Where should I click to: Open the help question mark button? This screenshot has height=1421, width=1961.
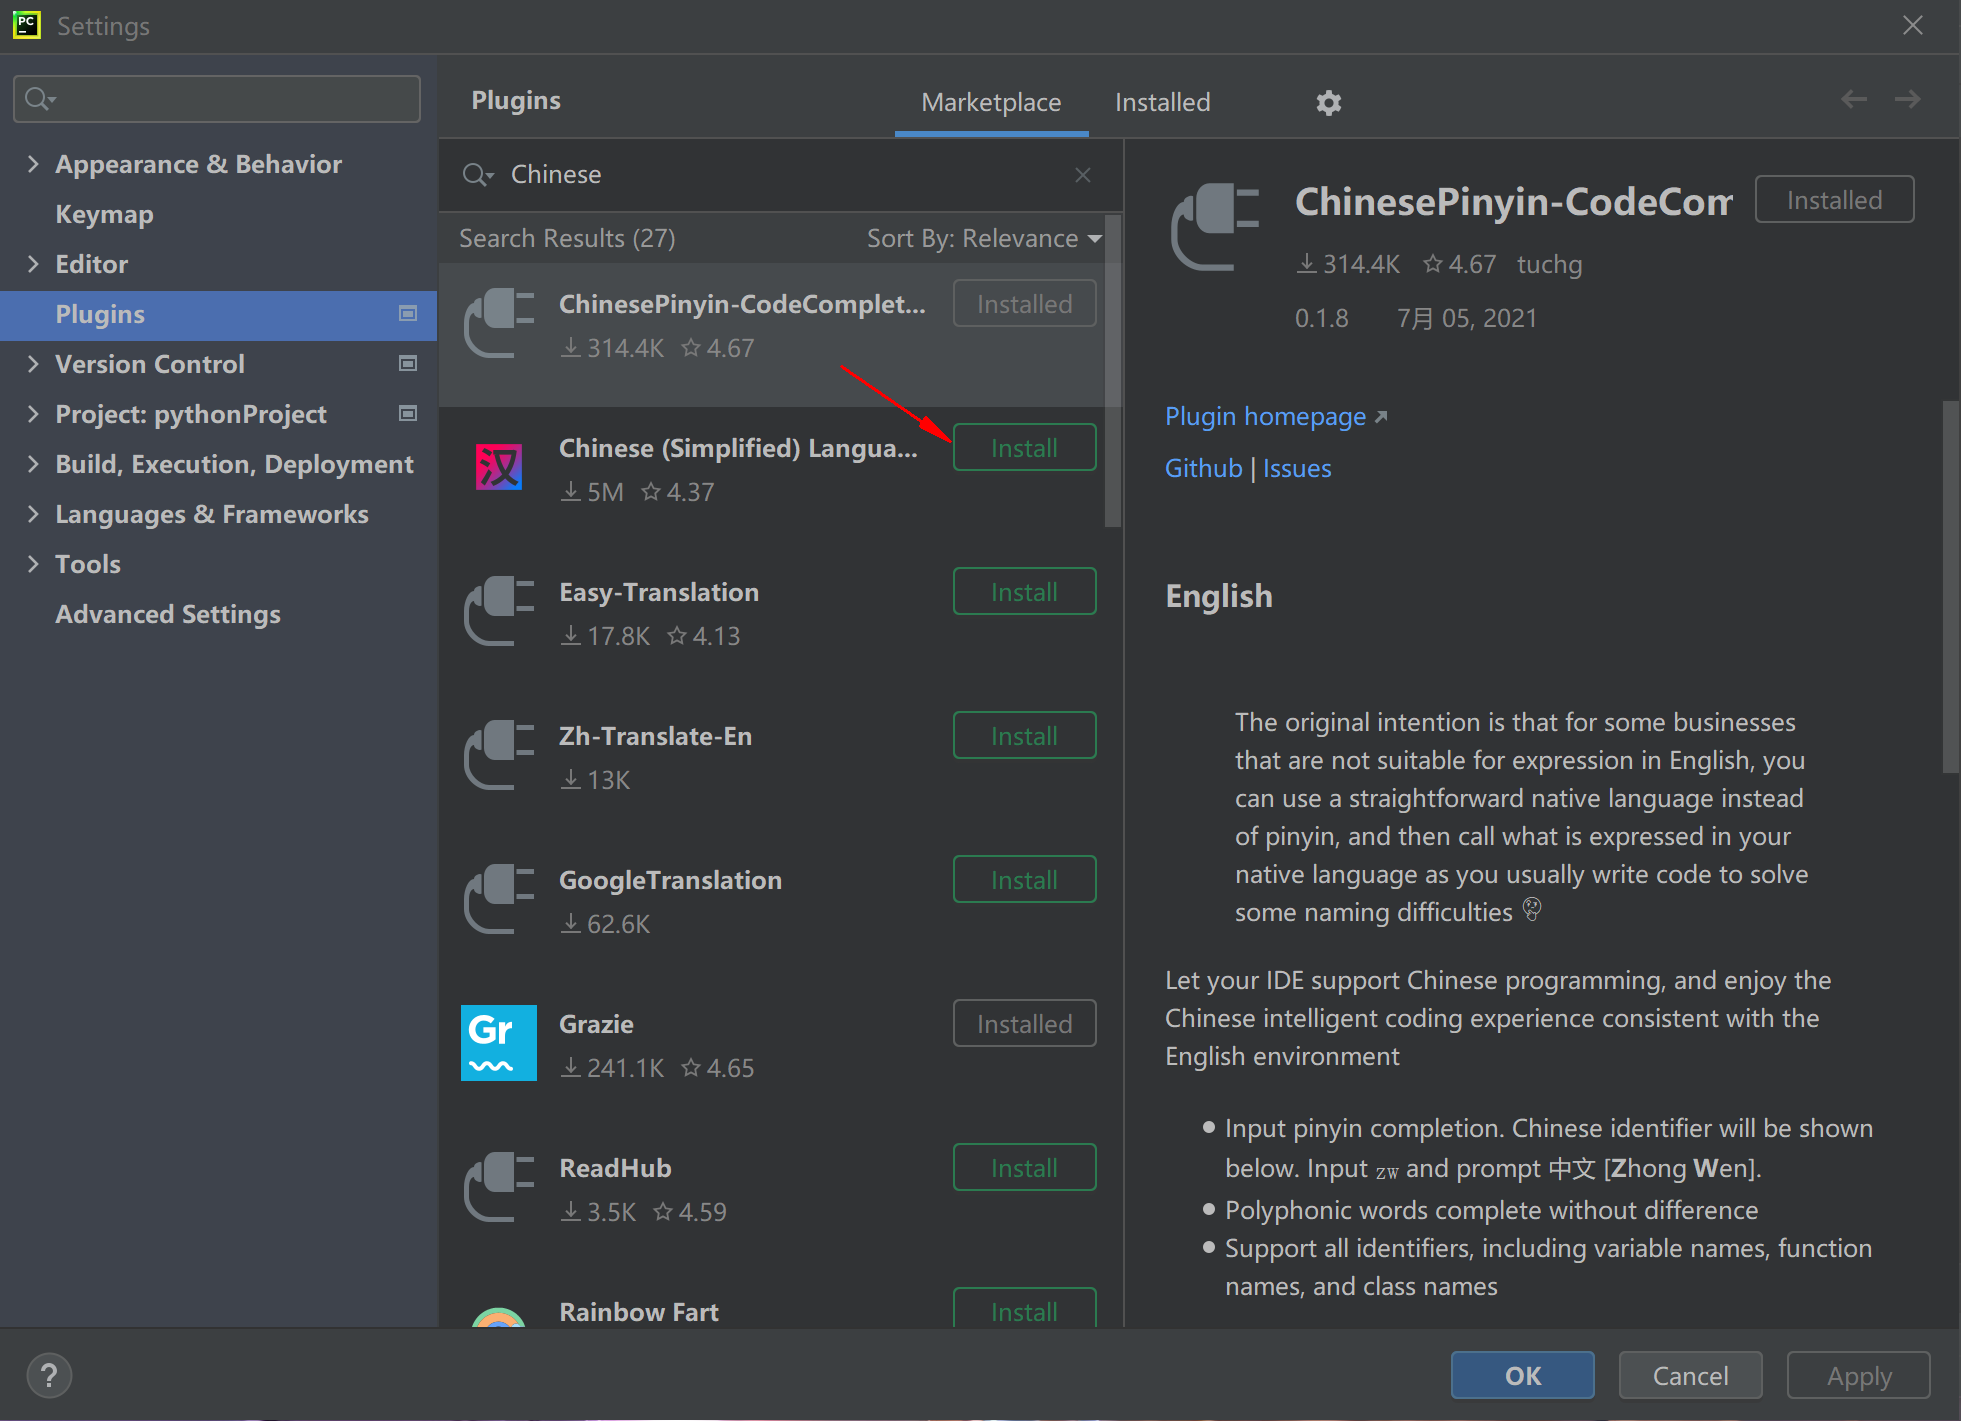(x=49, y=1375)
